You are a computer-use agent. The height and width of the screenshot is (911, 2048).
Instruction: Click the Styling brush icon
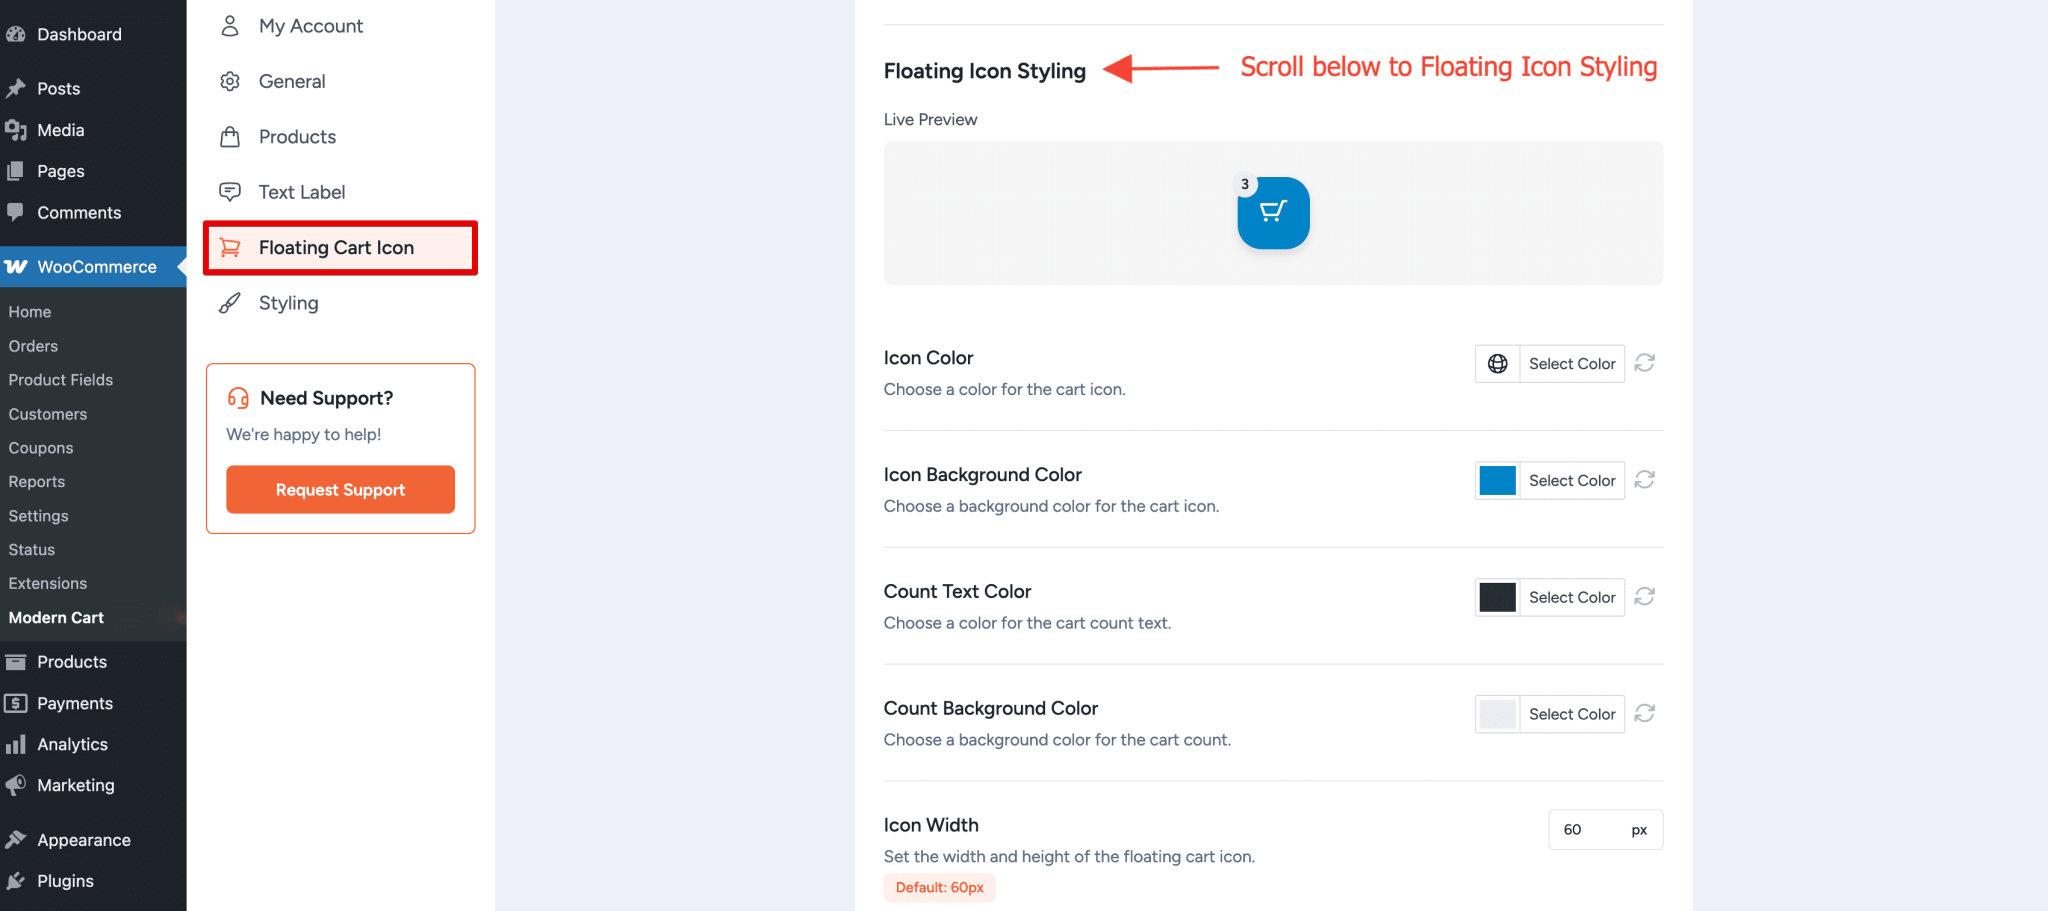[230, 303]
